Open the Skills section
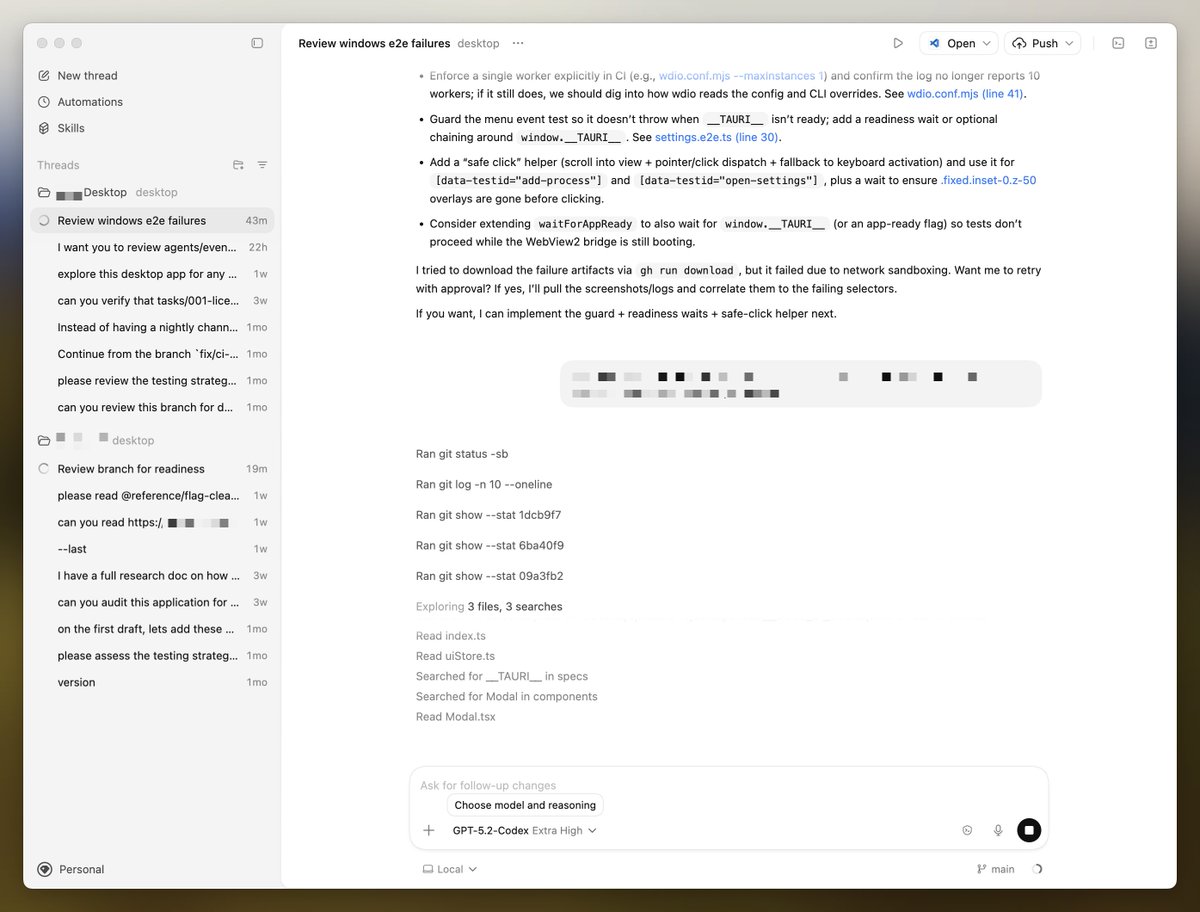Viewport: 1200px width, 912px height. 61,128
